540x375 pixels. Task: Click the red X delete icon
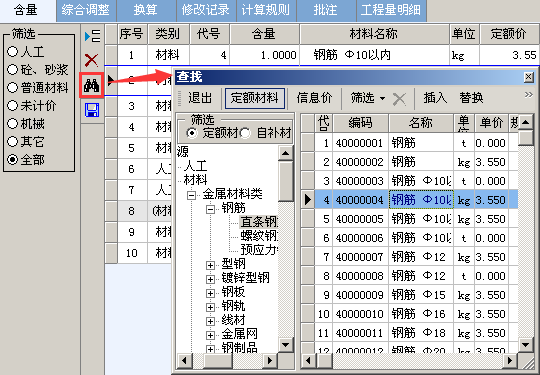pyautogui.click(x=92, y=60)
